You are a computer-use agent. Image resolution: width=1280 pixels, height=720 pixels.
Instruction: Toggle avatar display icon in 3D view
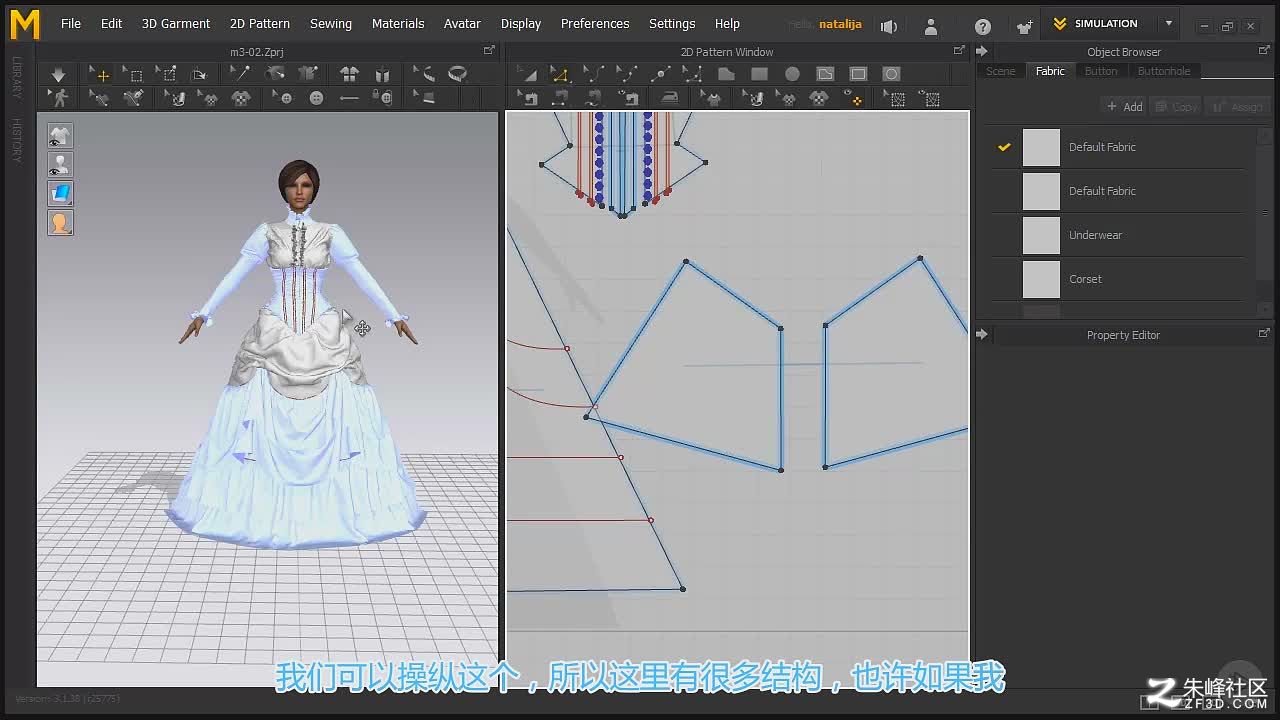60,164
